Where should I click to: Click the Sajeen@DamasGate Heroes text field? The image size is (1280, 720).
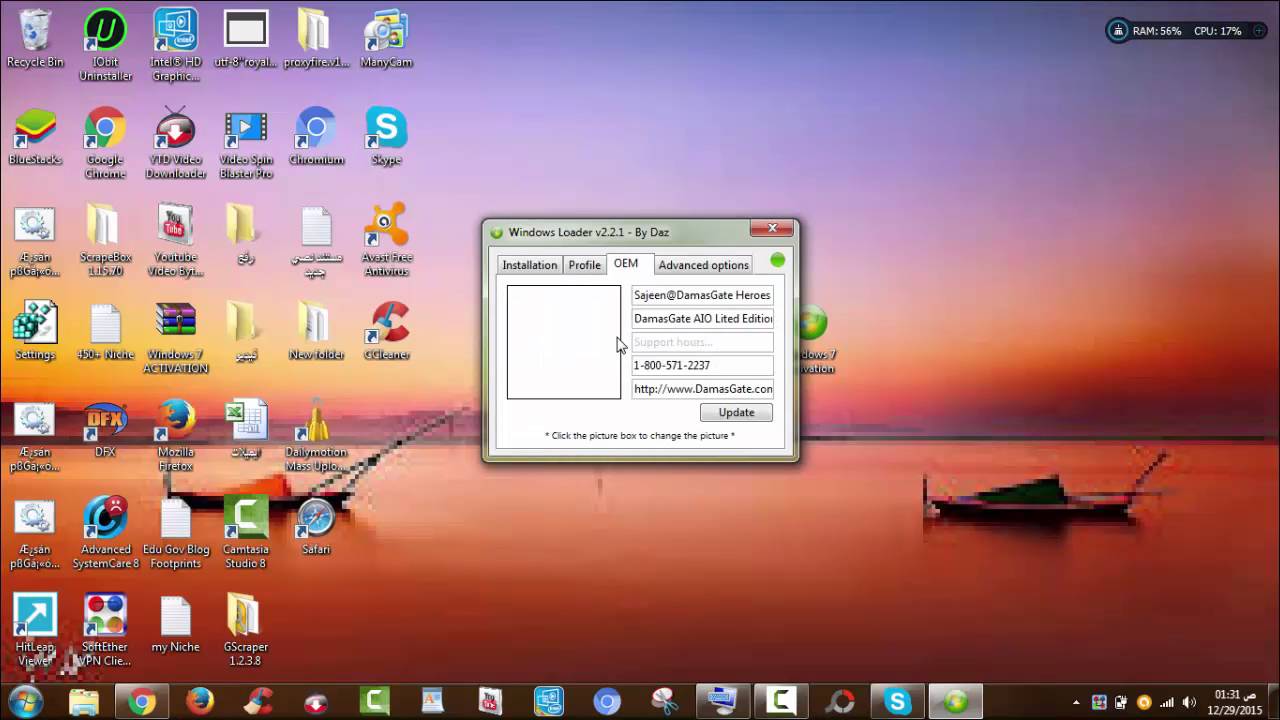click(702, 295)
